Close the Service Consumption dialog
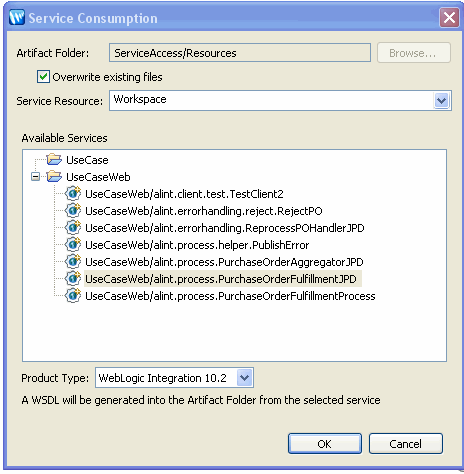This screenshot has width=464, height=474. coord(449,17)
